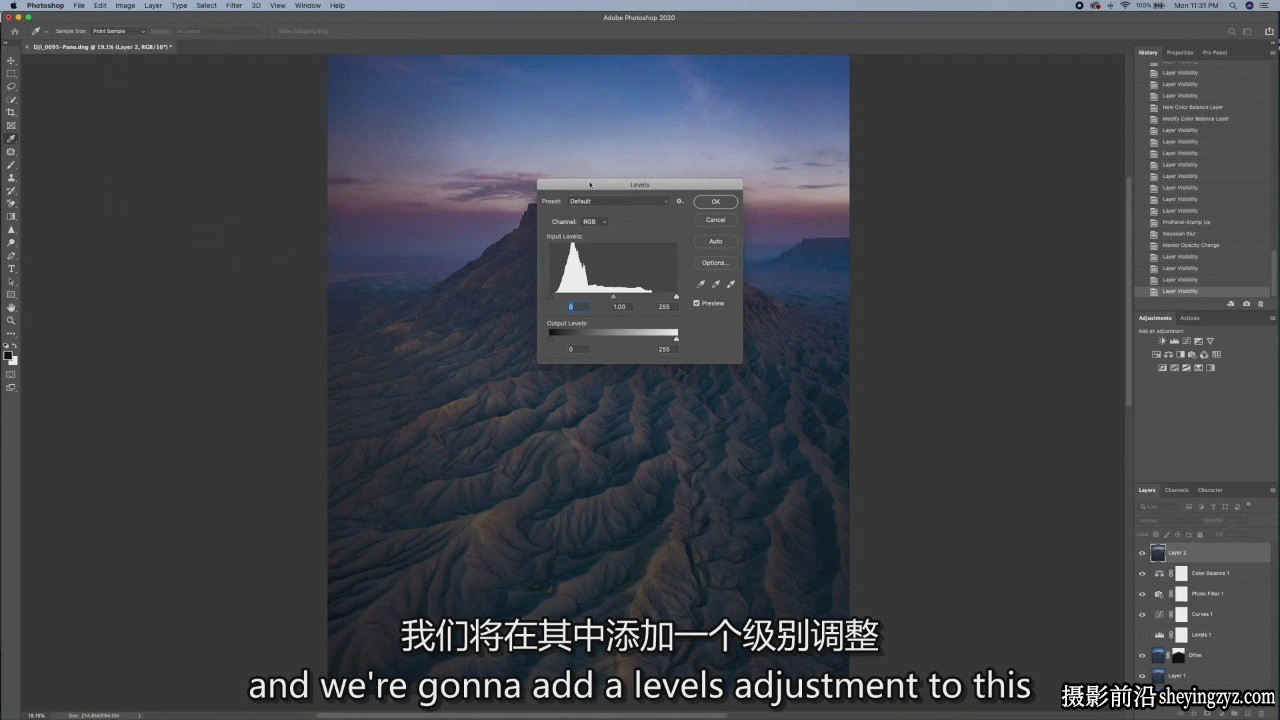Select the Crop tool

click(11, 113)
